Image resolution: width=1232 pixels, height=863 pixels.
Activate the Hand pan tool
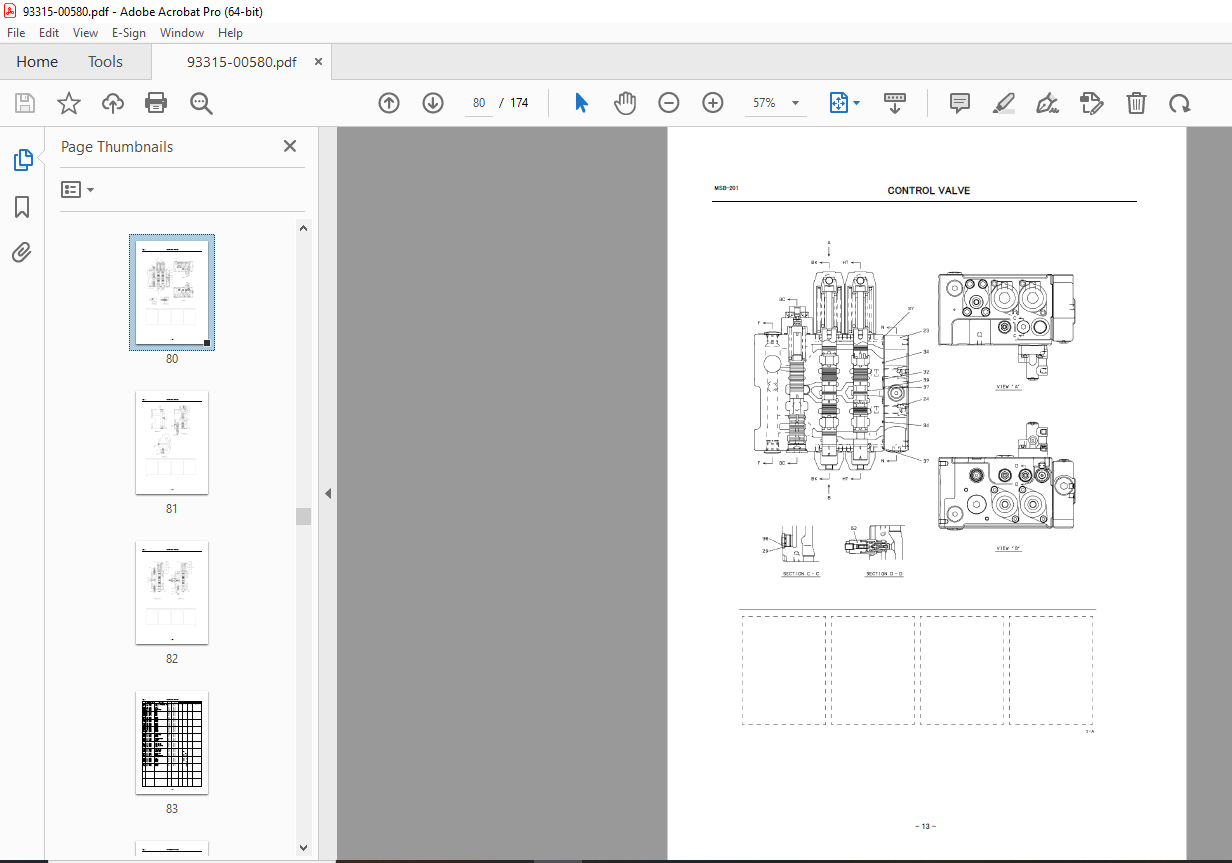coord(625,103)
